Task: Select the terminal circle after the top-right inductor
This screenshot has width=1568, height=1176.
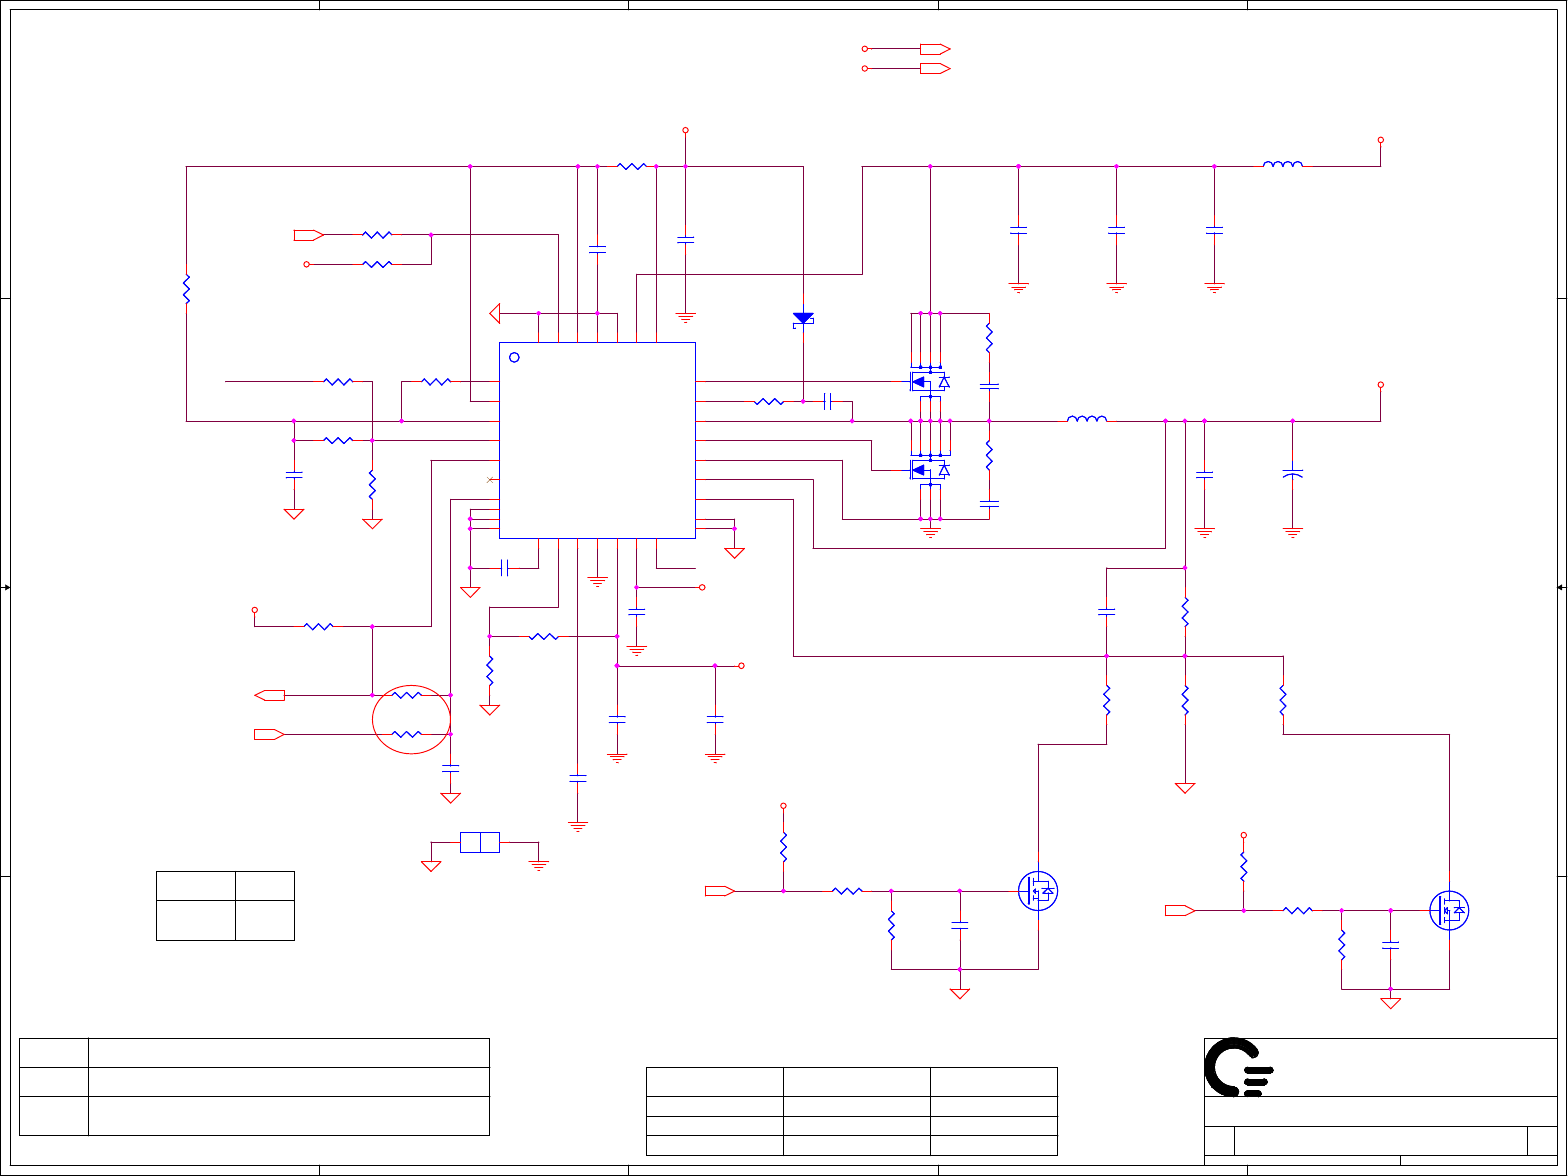Action: pos(1381,140)
